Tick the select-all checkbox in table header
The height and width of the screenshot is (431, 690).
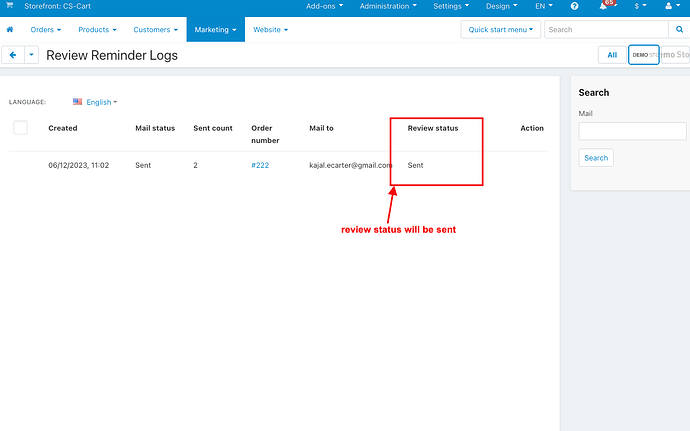pos(20,127)
